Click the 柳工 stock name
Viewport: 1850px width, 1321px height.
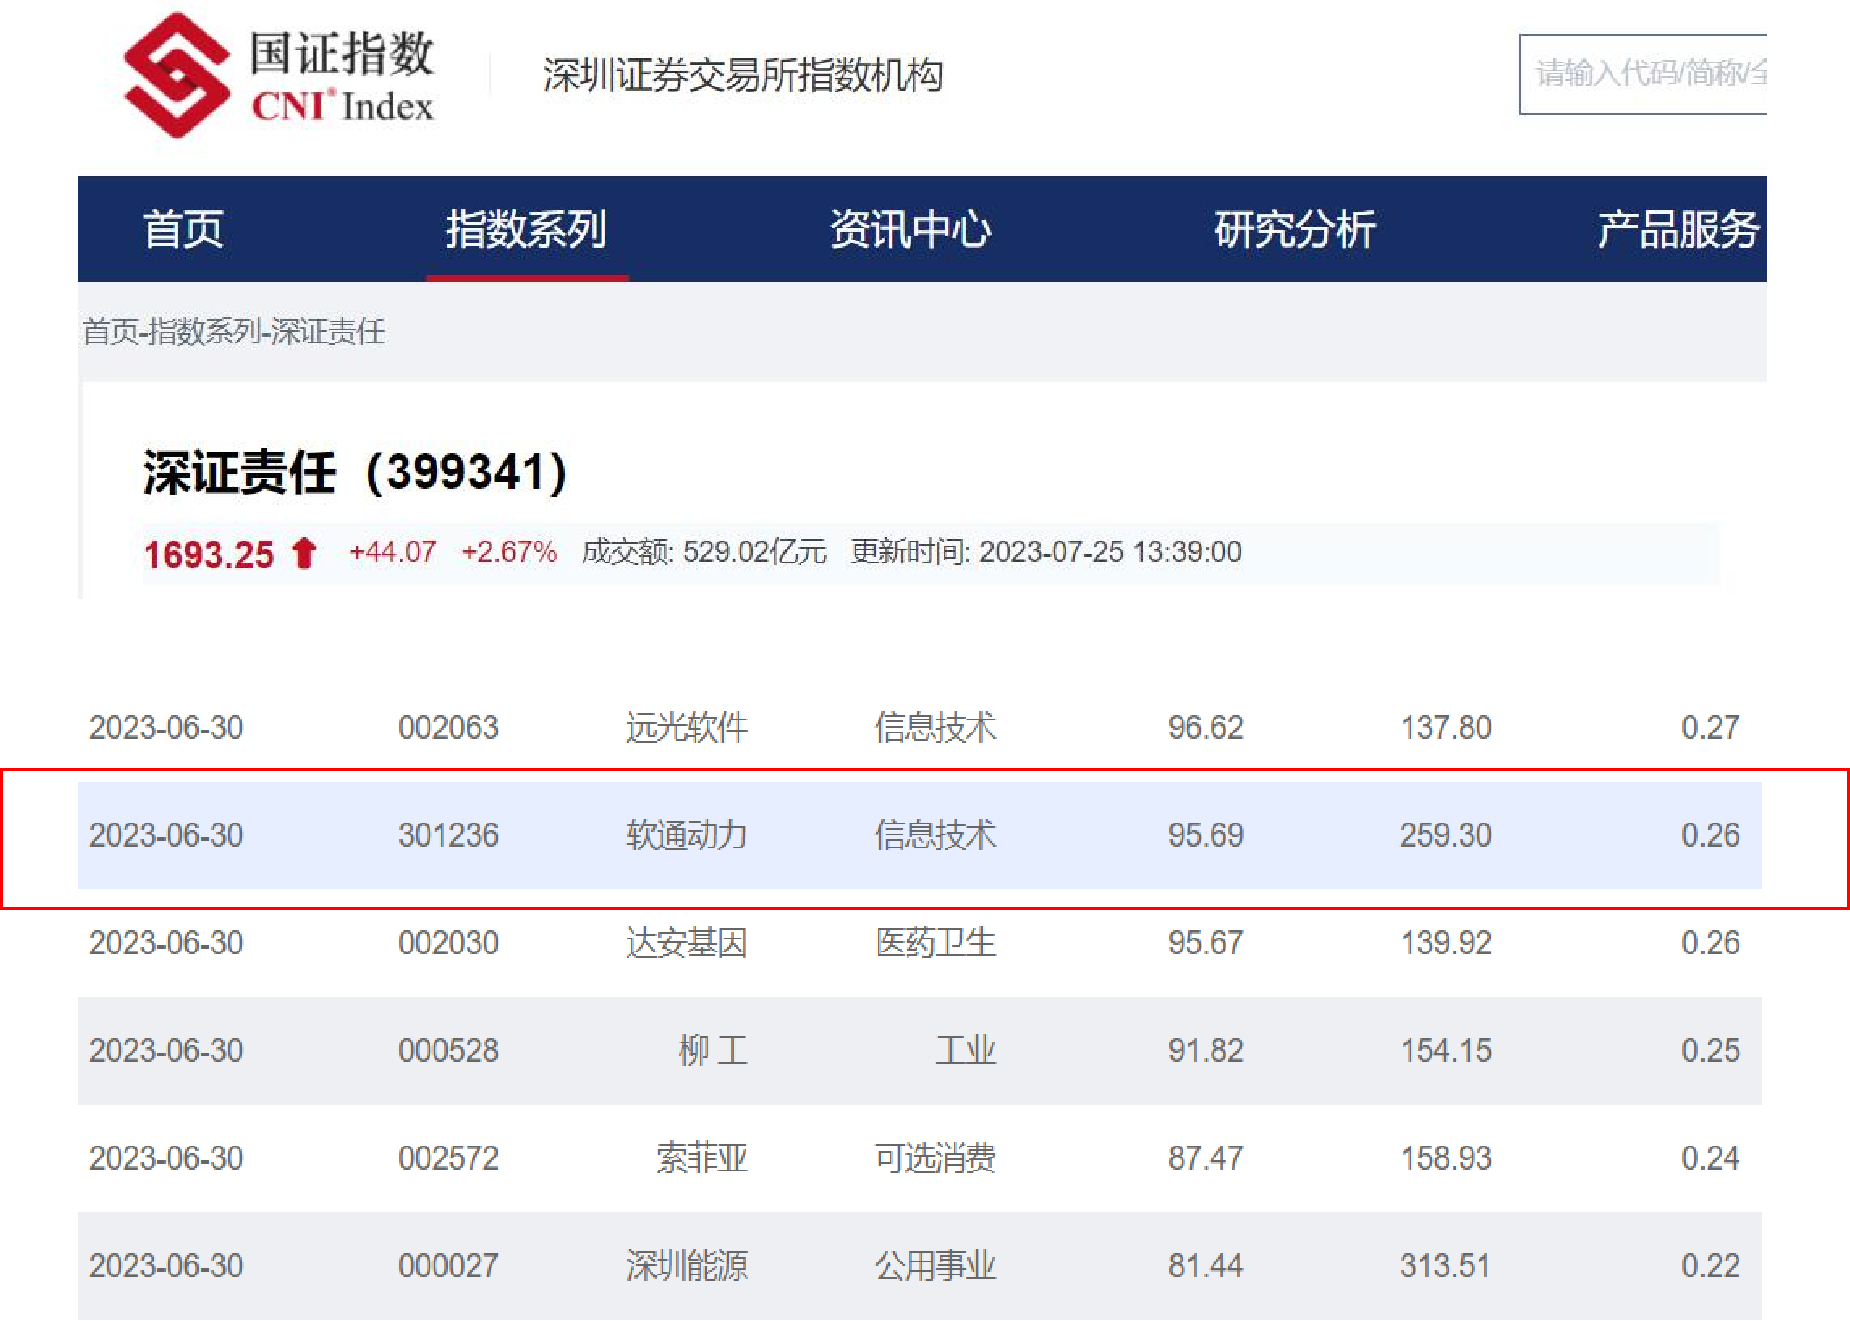click(710, 1049)
